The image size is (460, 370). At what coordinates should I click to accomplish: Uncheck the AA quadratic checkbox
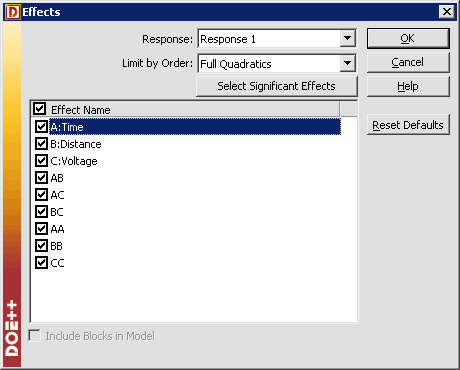pos(41,229)
